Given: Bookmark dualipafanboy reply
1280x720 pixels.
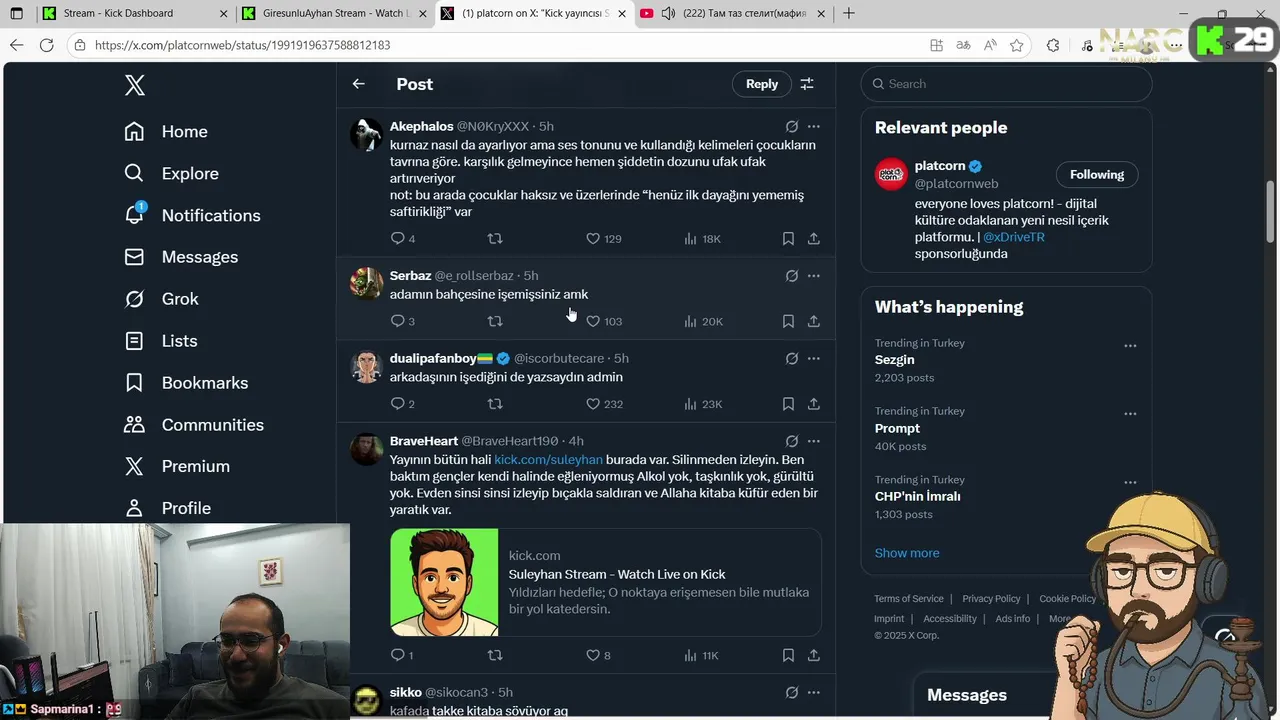Looking at the screenshot, I should (788, 405).
